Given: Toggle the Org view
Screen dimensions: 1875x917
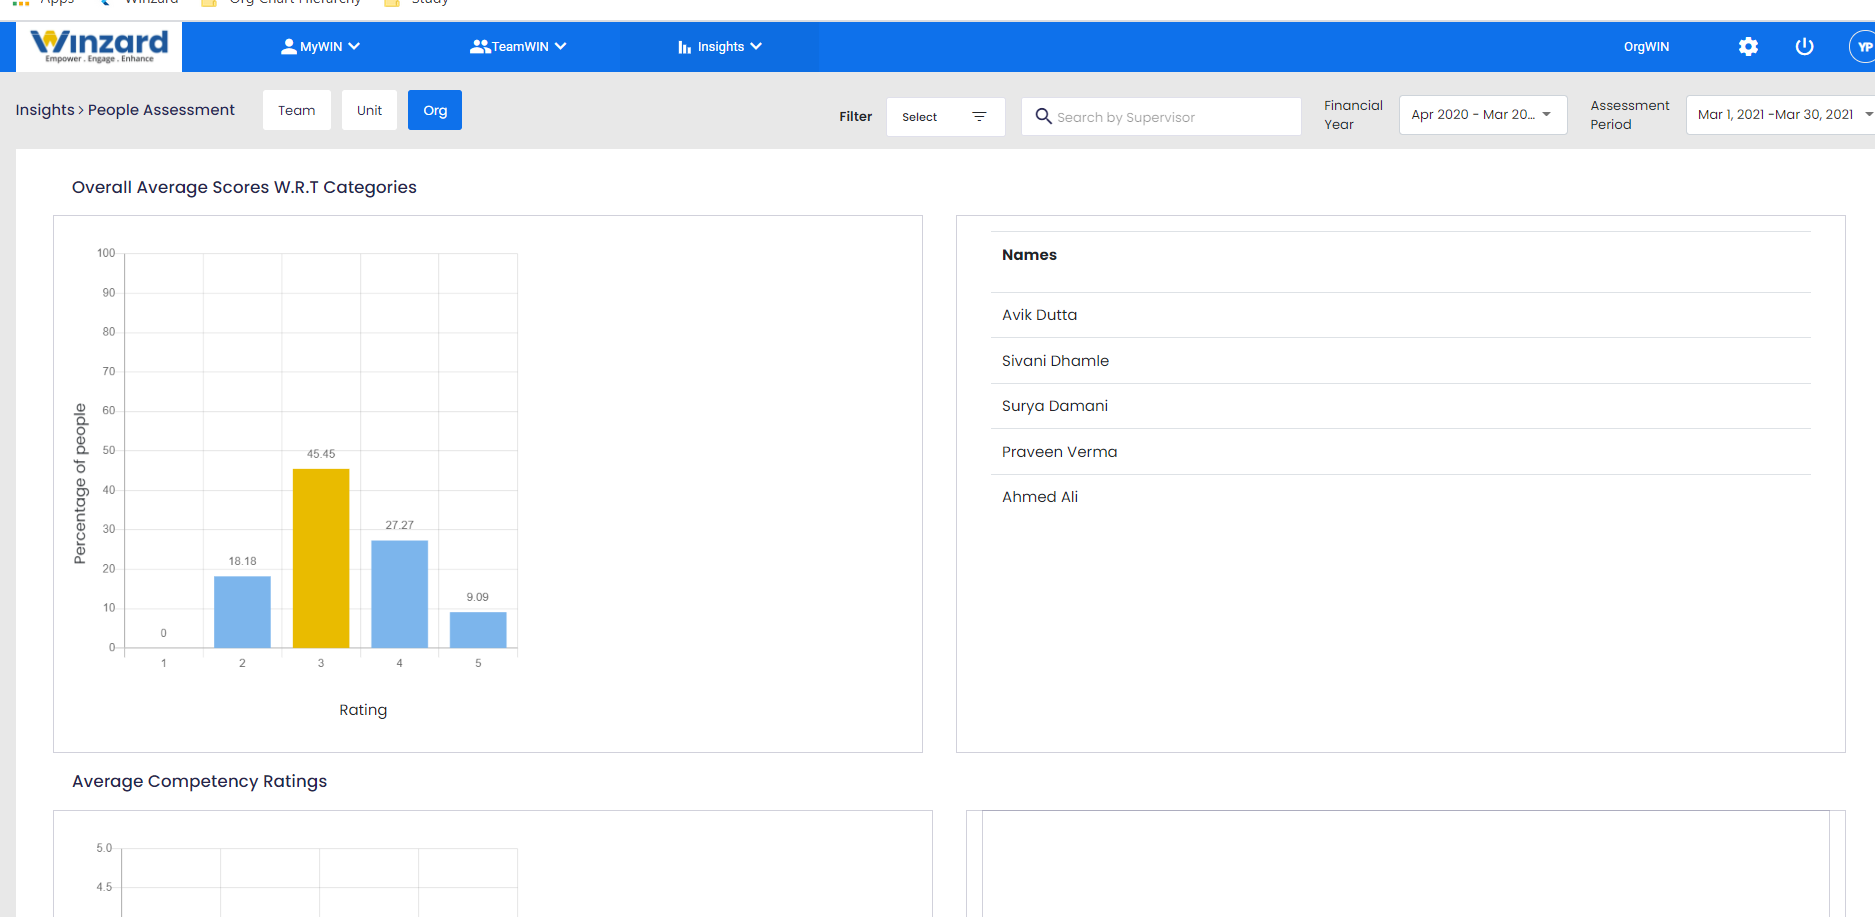Looking at the screenshot, I should point(434,110).
